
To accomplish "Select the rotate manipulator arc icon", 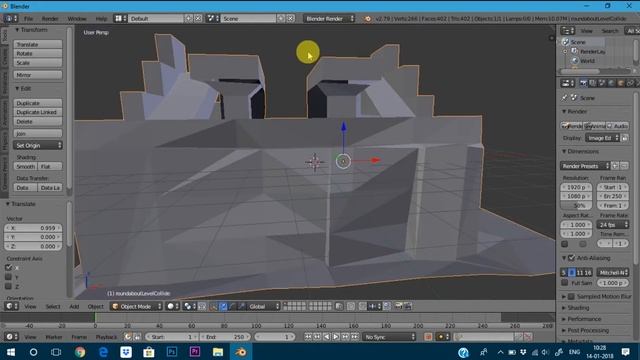I will pos(232,306).
